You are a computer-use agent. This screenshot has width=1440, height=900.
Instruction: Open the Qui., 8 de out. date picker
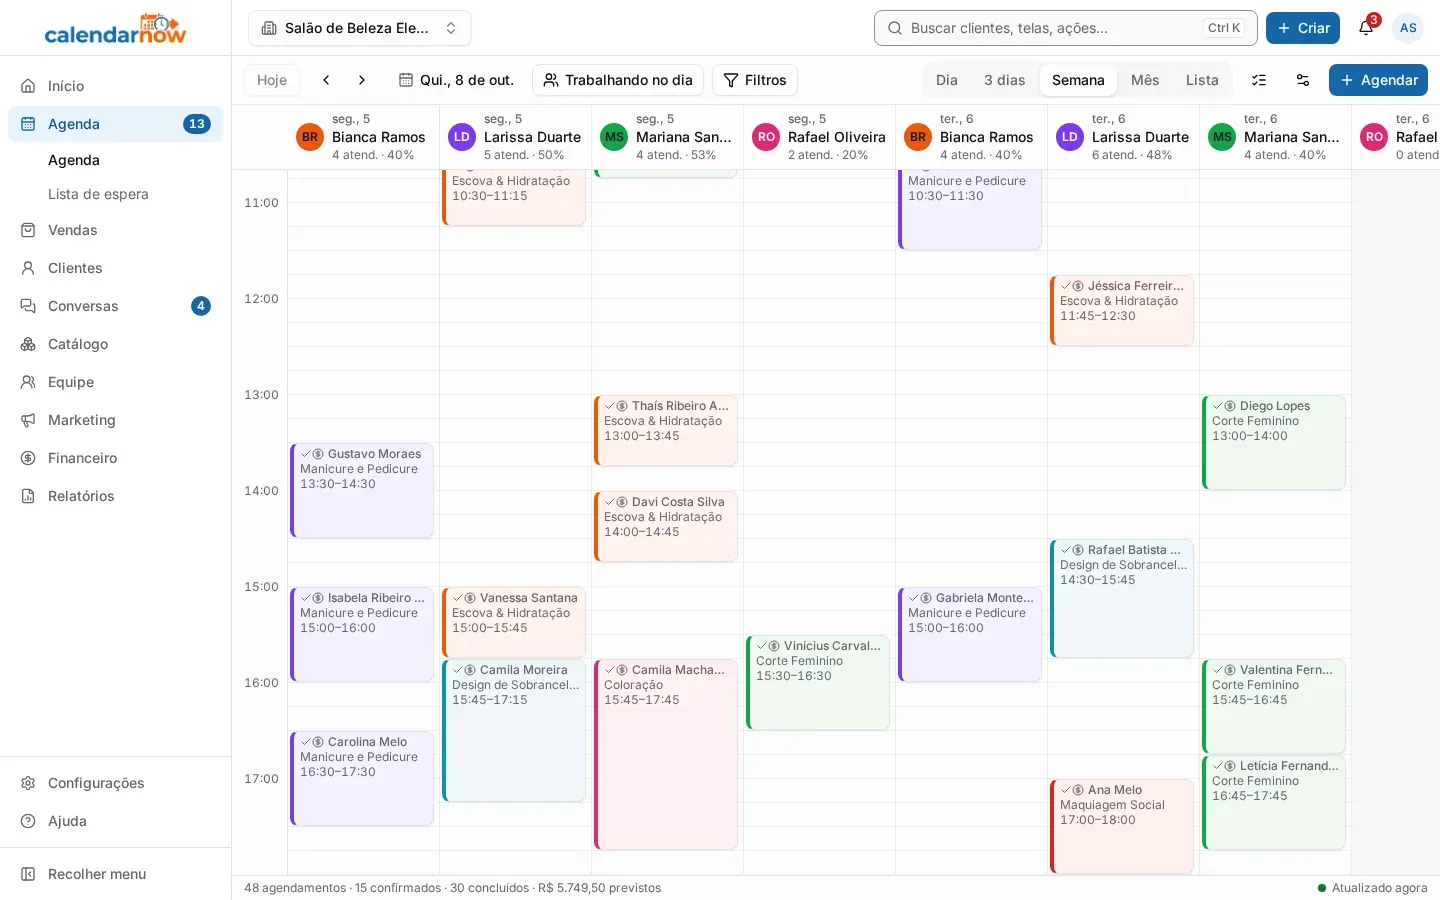pyautogui.click(x=456, y=80)
